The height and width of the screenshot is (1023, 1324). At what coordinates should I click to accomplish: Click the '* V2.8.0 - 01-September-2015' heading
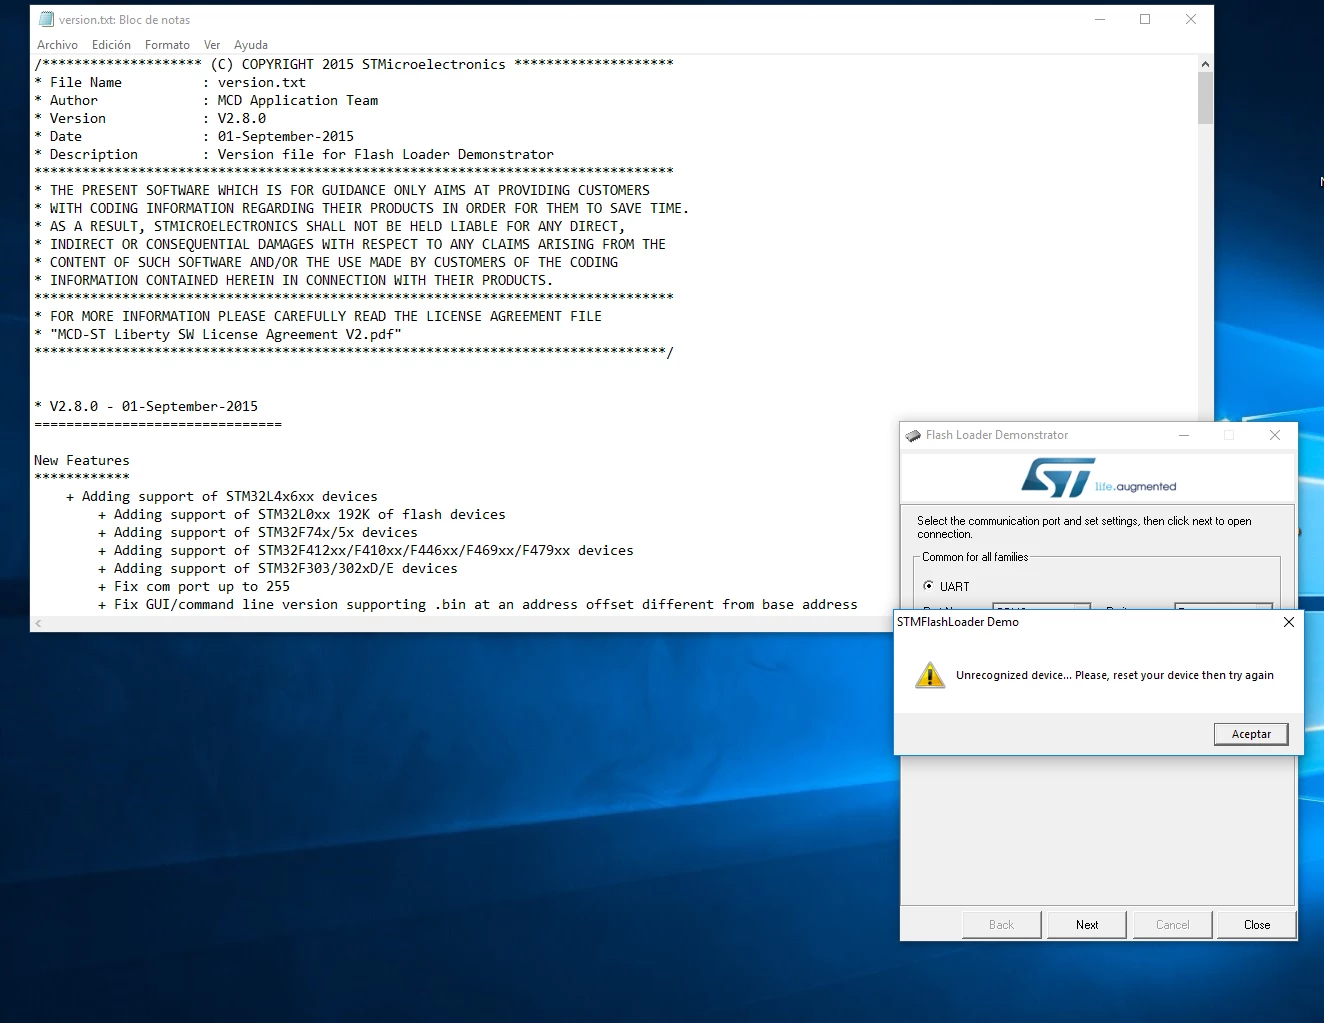click(x=146, y=406)
